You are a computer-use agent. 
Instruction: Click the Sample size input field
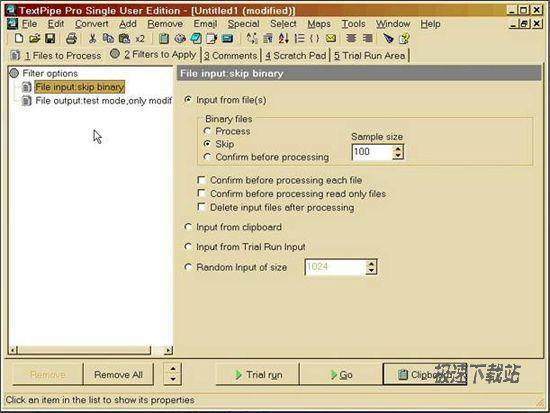pyautogui.click(x=371, y=152)
